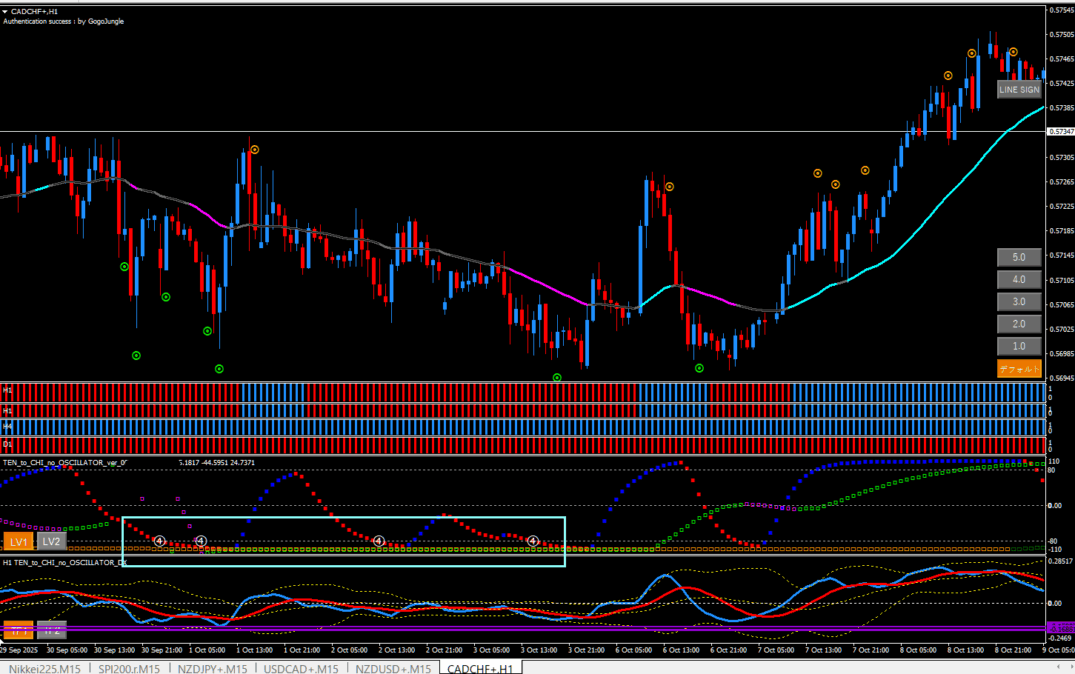Toggle the LINE SIGN button
This screenshot has width=1075, height=674.
coord(1019,89)
